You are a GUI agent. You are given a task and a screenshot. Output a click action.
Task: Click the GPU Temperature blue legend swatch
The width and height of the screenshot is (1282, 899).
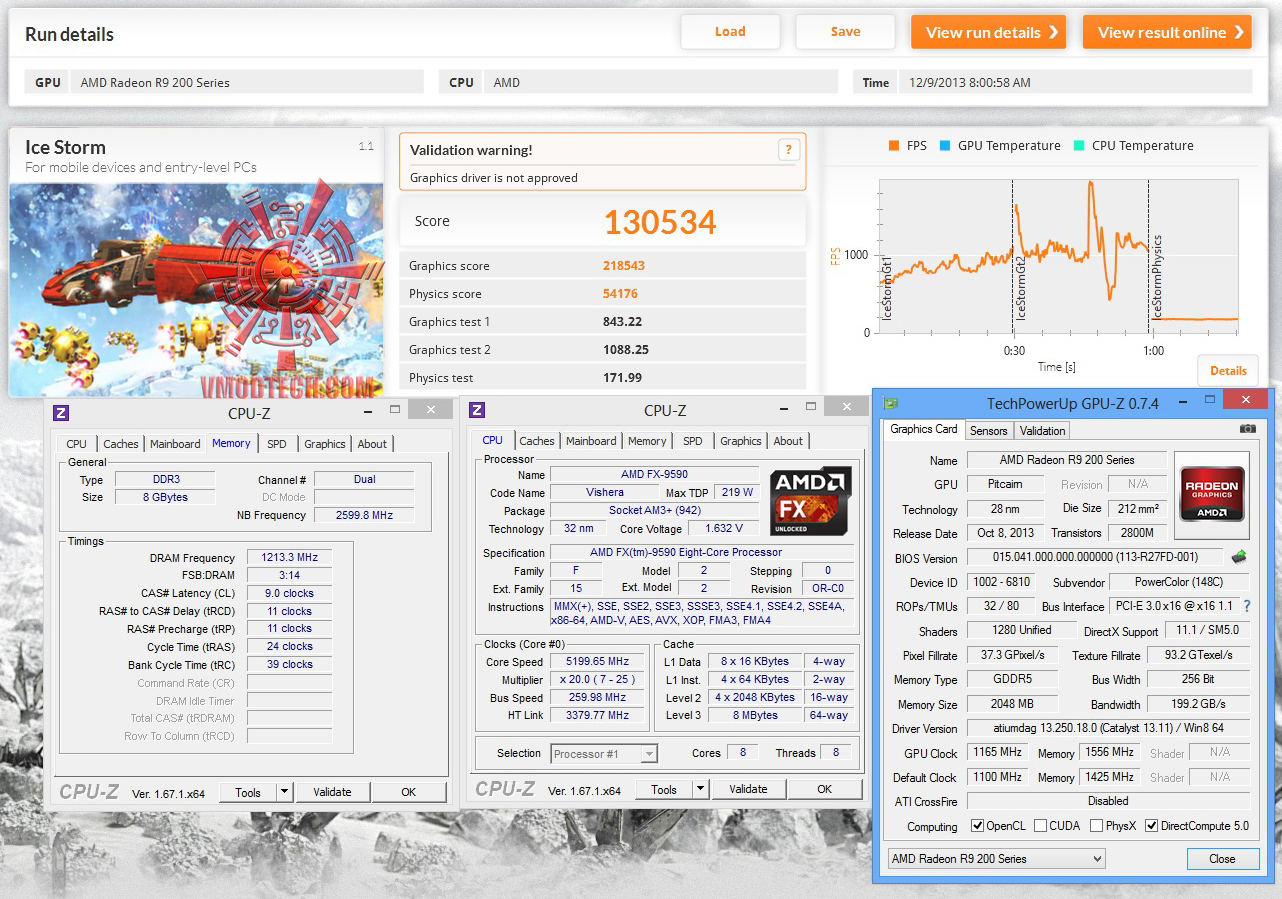(945, 146)
